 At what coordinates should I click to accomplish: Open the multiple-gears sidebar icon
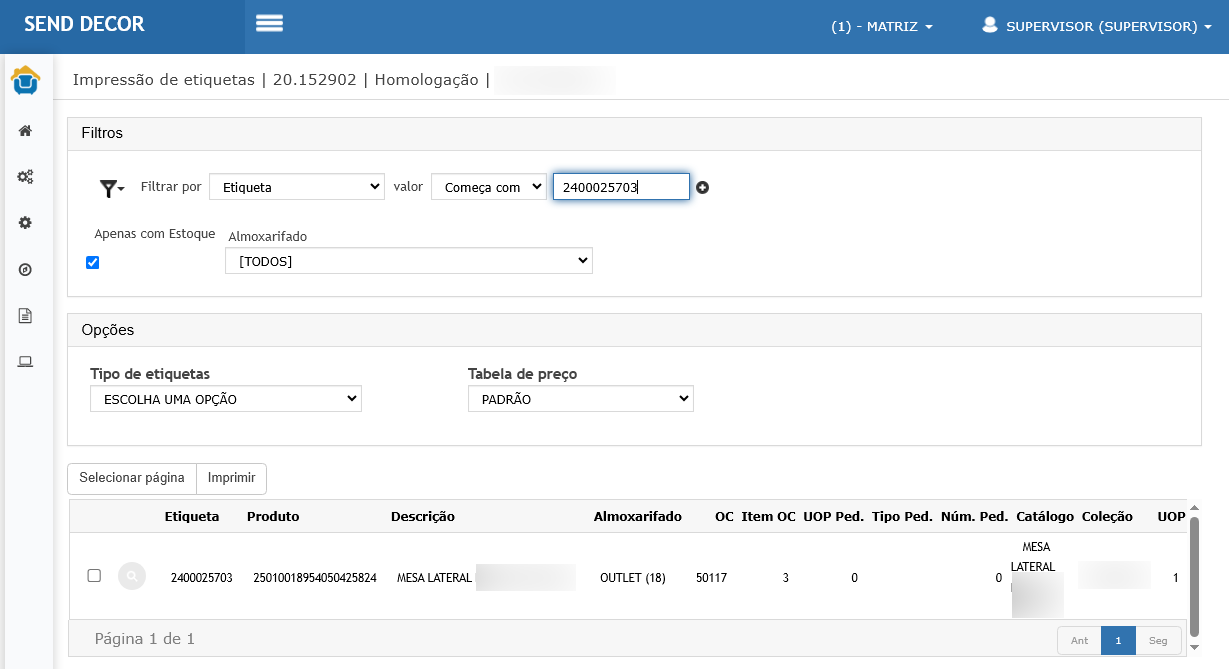26,177
